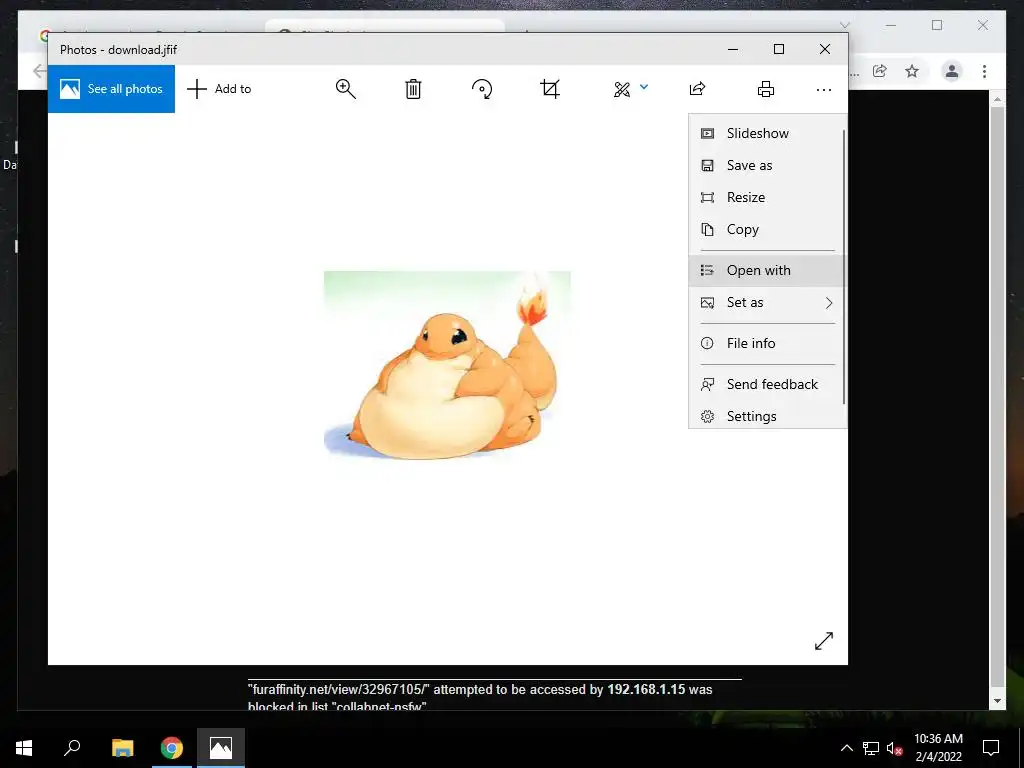This screenshot has width=1024, height=768.
Task: Click the Chrome tab search chevron
Action: click(x=844, y=25)
